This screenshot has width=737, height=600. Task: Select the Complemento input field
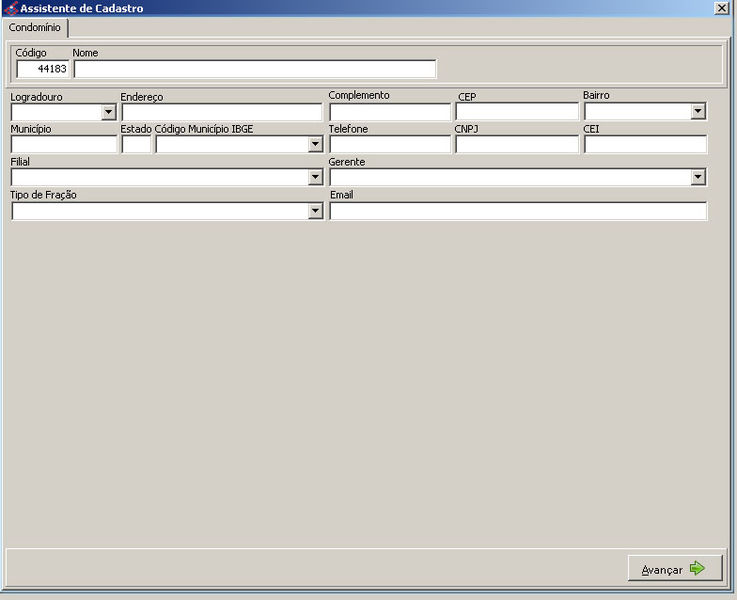pyautogui.click(x=390, y=112)
